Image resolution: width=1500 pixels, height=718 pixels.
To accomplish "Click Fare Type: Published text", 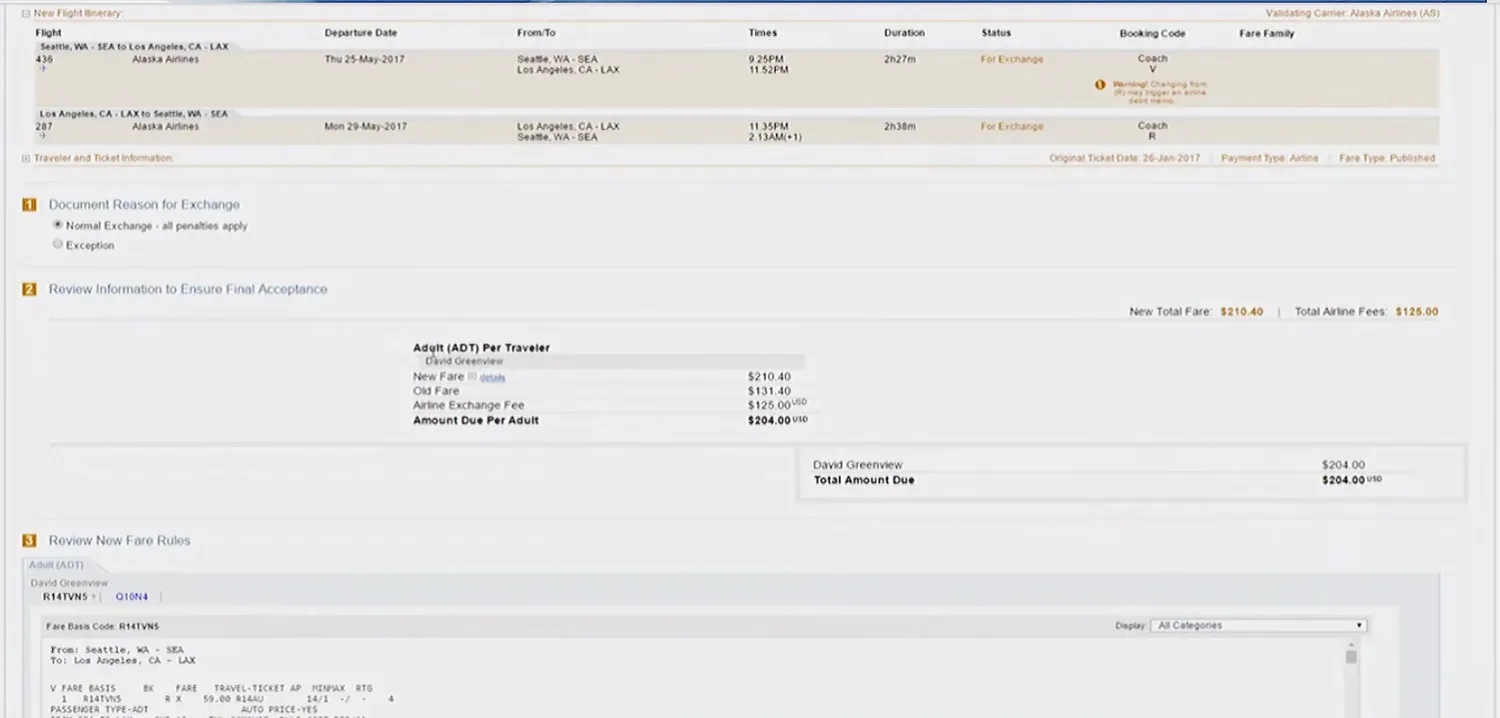I will pos(1387,158).
